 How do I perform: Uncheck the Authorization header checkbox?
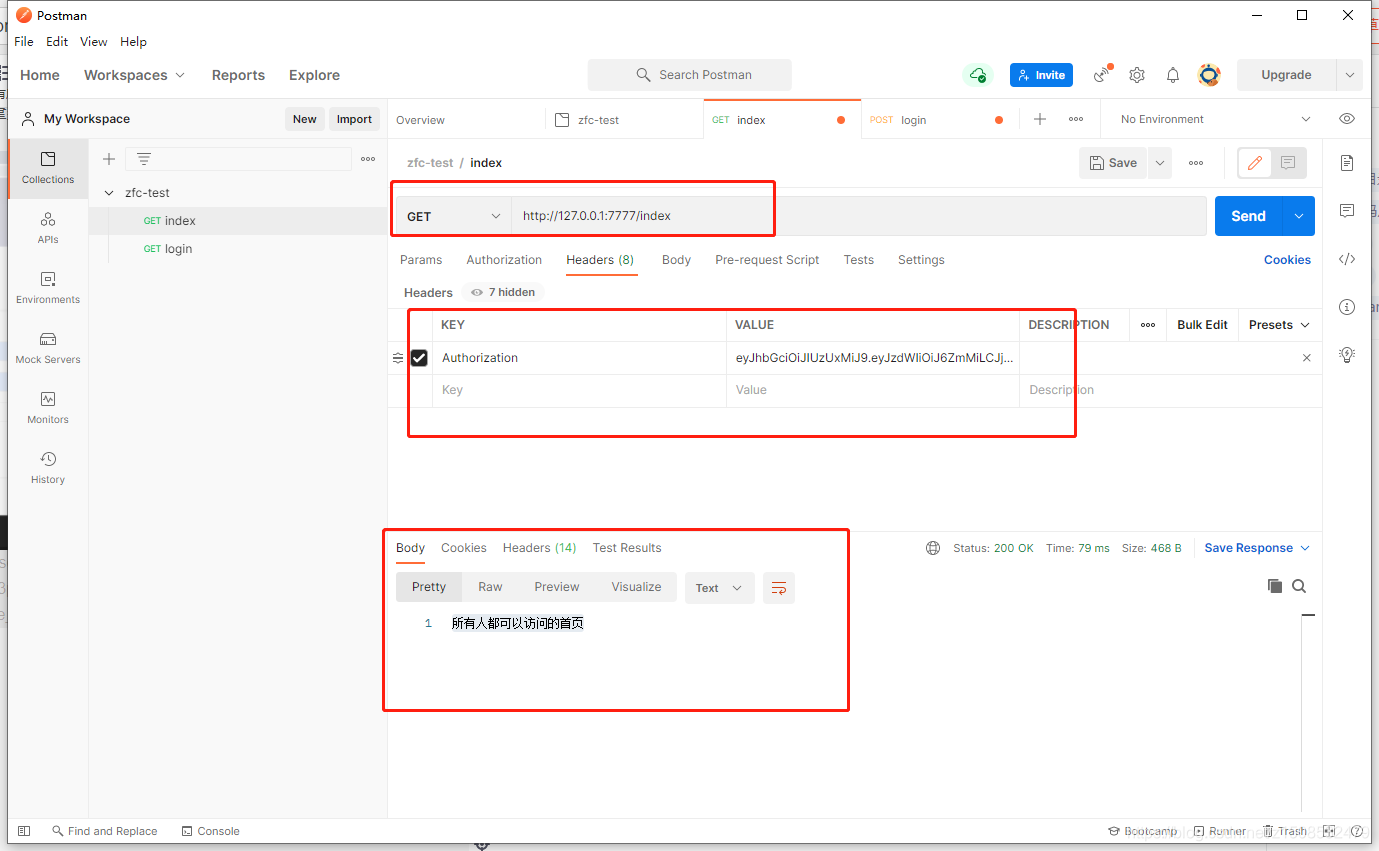[419, 358]
